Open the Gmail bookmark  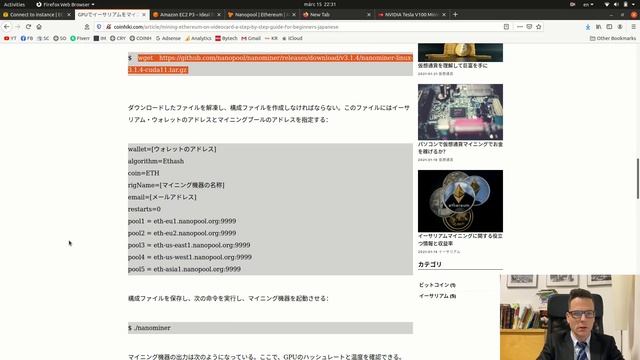click(x=251, y=38)
